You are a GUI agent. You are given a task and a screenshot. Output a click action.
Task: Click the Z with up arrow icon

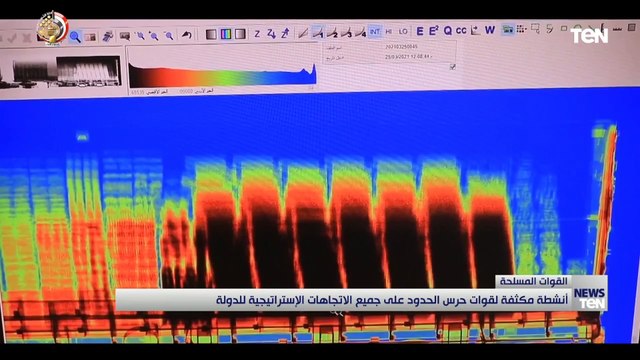[x=285, y=33]
